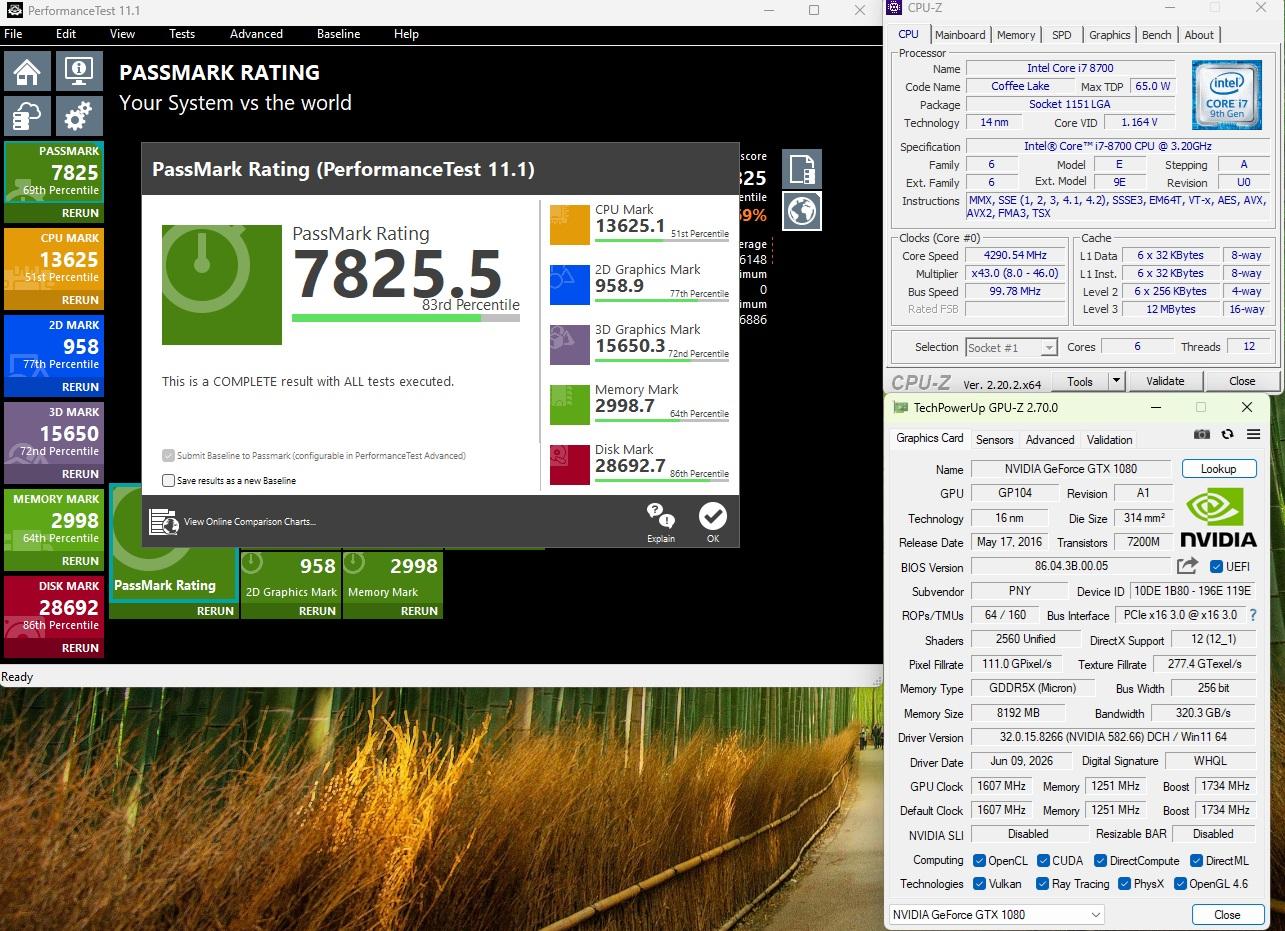Click the GPU-Z title bar app icon
Image resolution: width=1285 pixels, height=931 pixels.
click(900, 408)
